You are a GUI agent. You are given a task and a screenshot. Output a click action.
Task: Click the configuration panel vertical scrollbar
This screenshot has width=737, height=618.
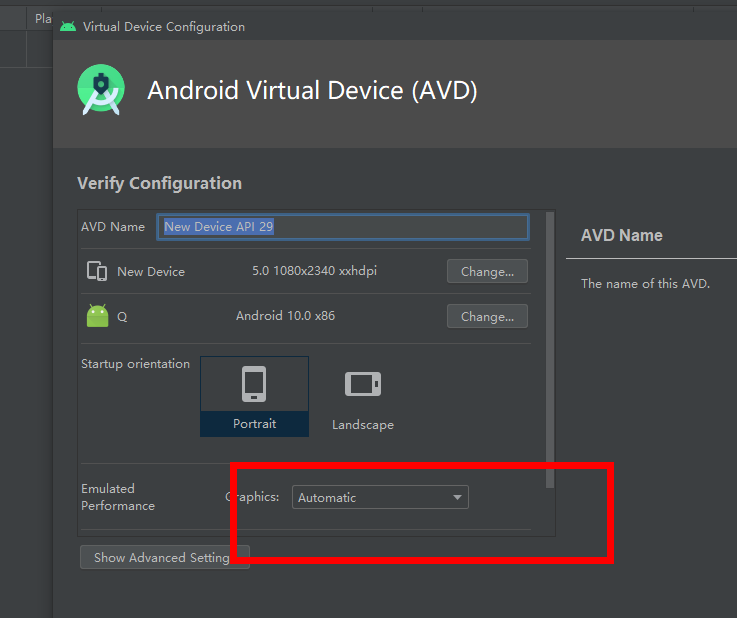[x=549, y=350]
